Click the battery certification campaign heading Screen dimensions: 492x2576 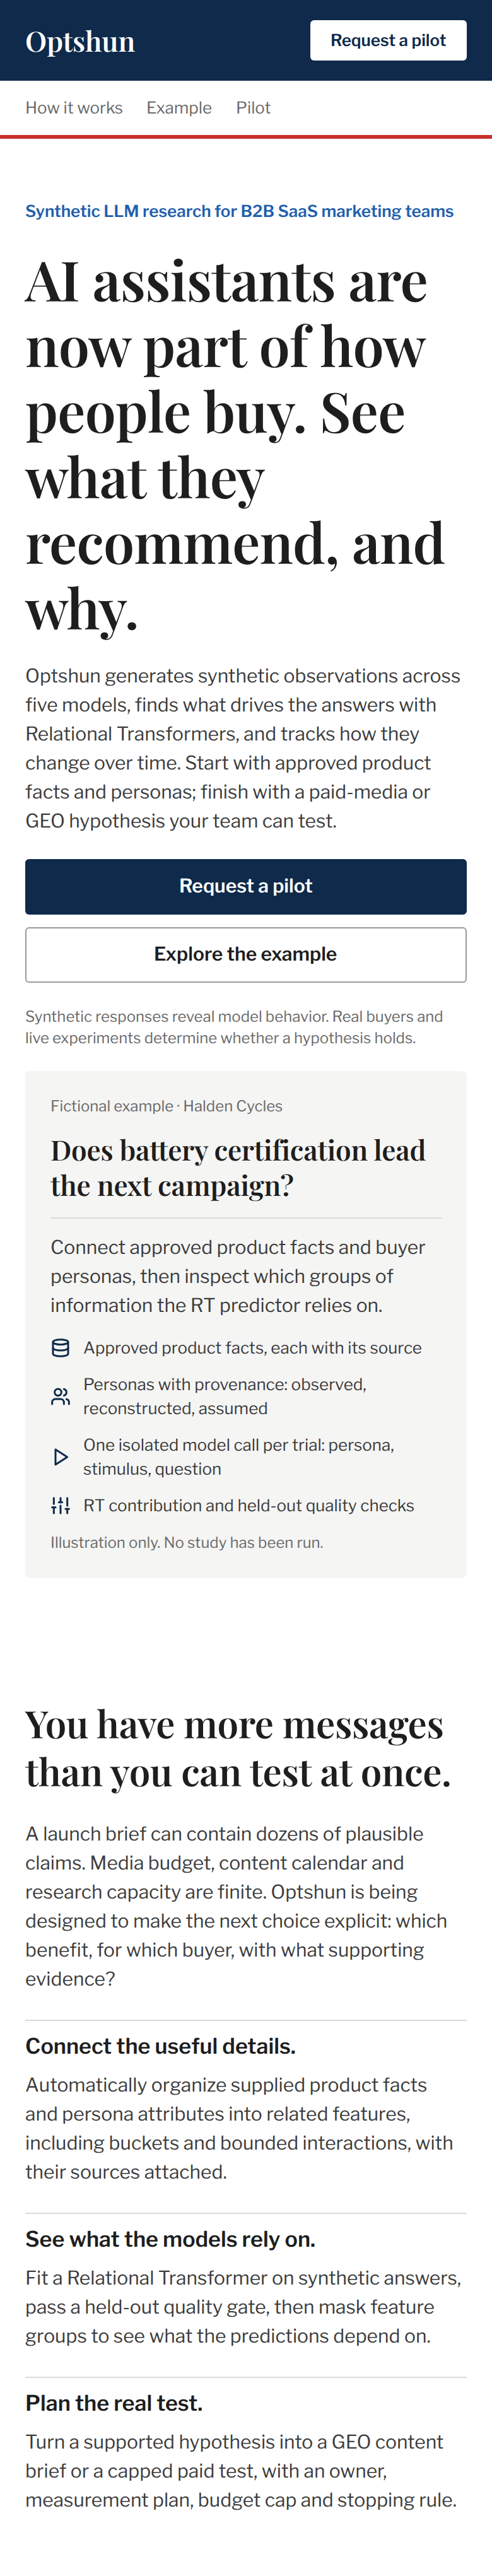pyautogui.click(x=238, y=1168)
